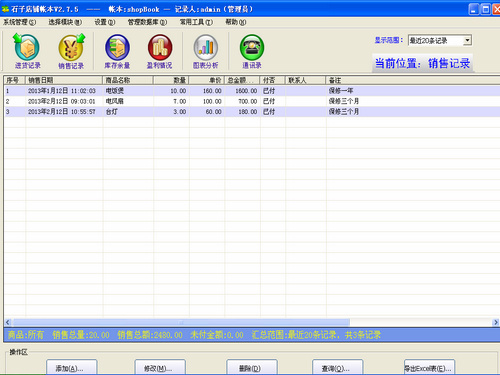Open the 库存余量 inventory icon
This screenshot has width=500, height=375.
[x=117, y=51]
